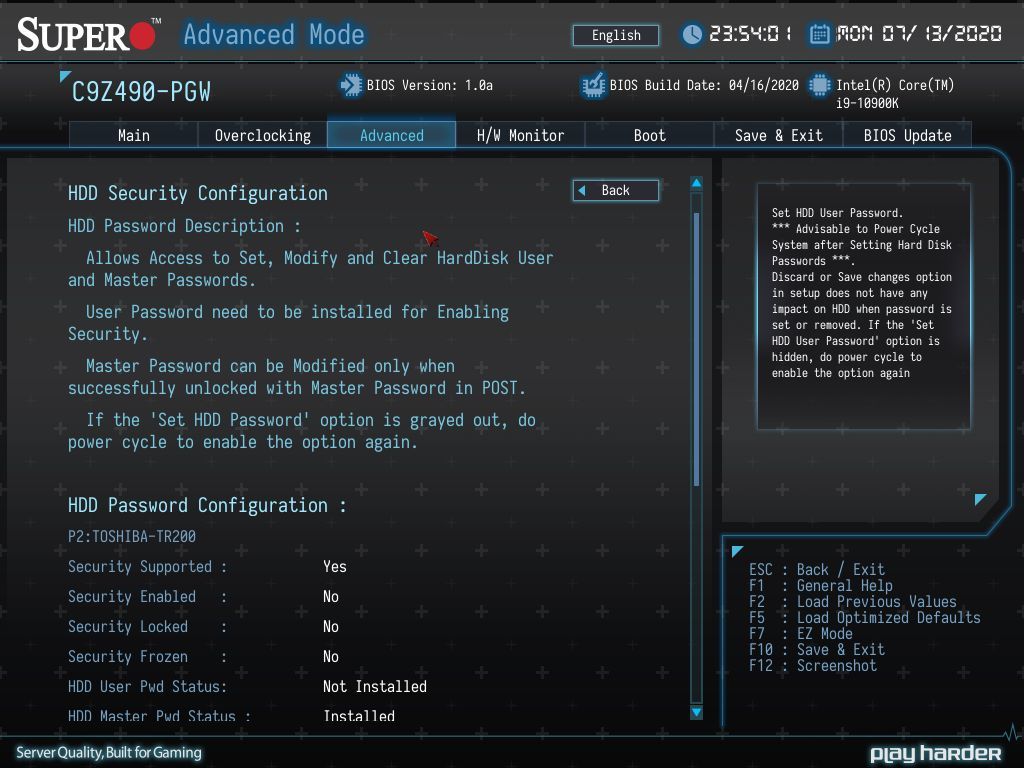Open the H/W Monitor tab
This screenshot has height=768, width=1024.
point(520,135)
